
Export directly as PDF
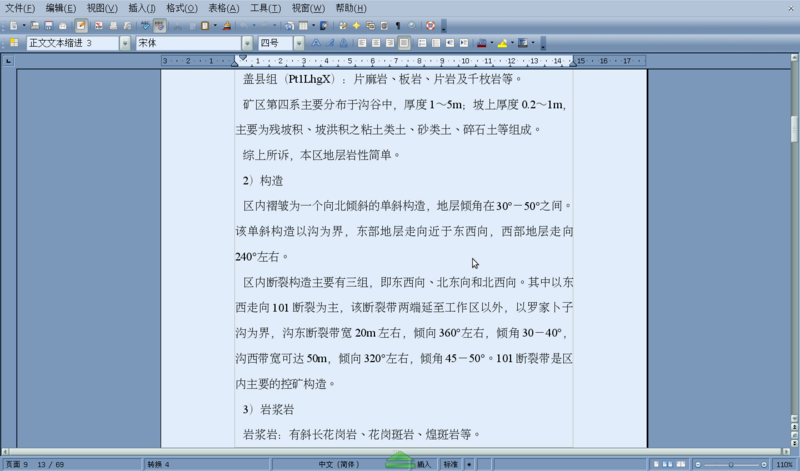tap(99, 26)
